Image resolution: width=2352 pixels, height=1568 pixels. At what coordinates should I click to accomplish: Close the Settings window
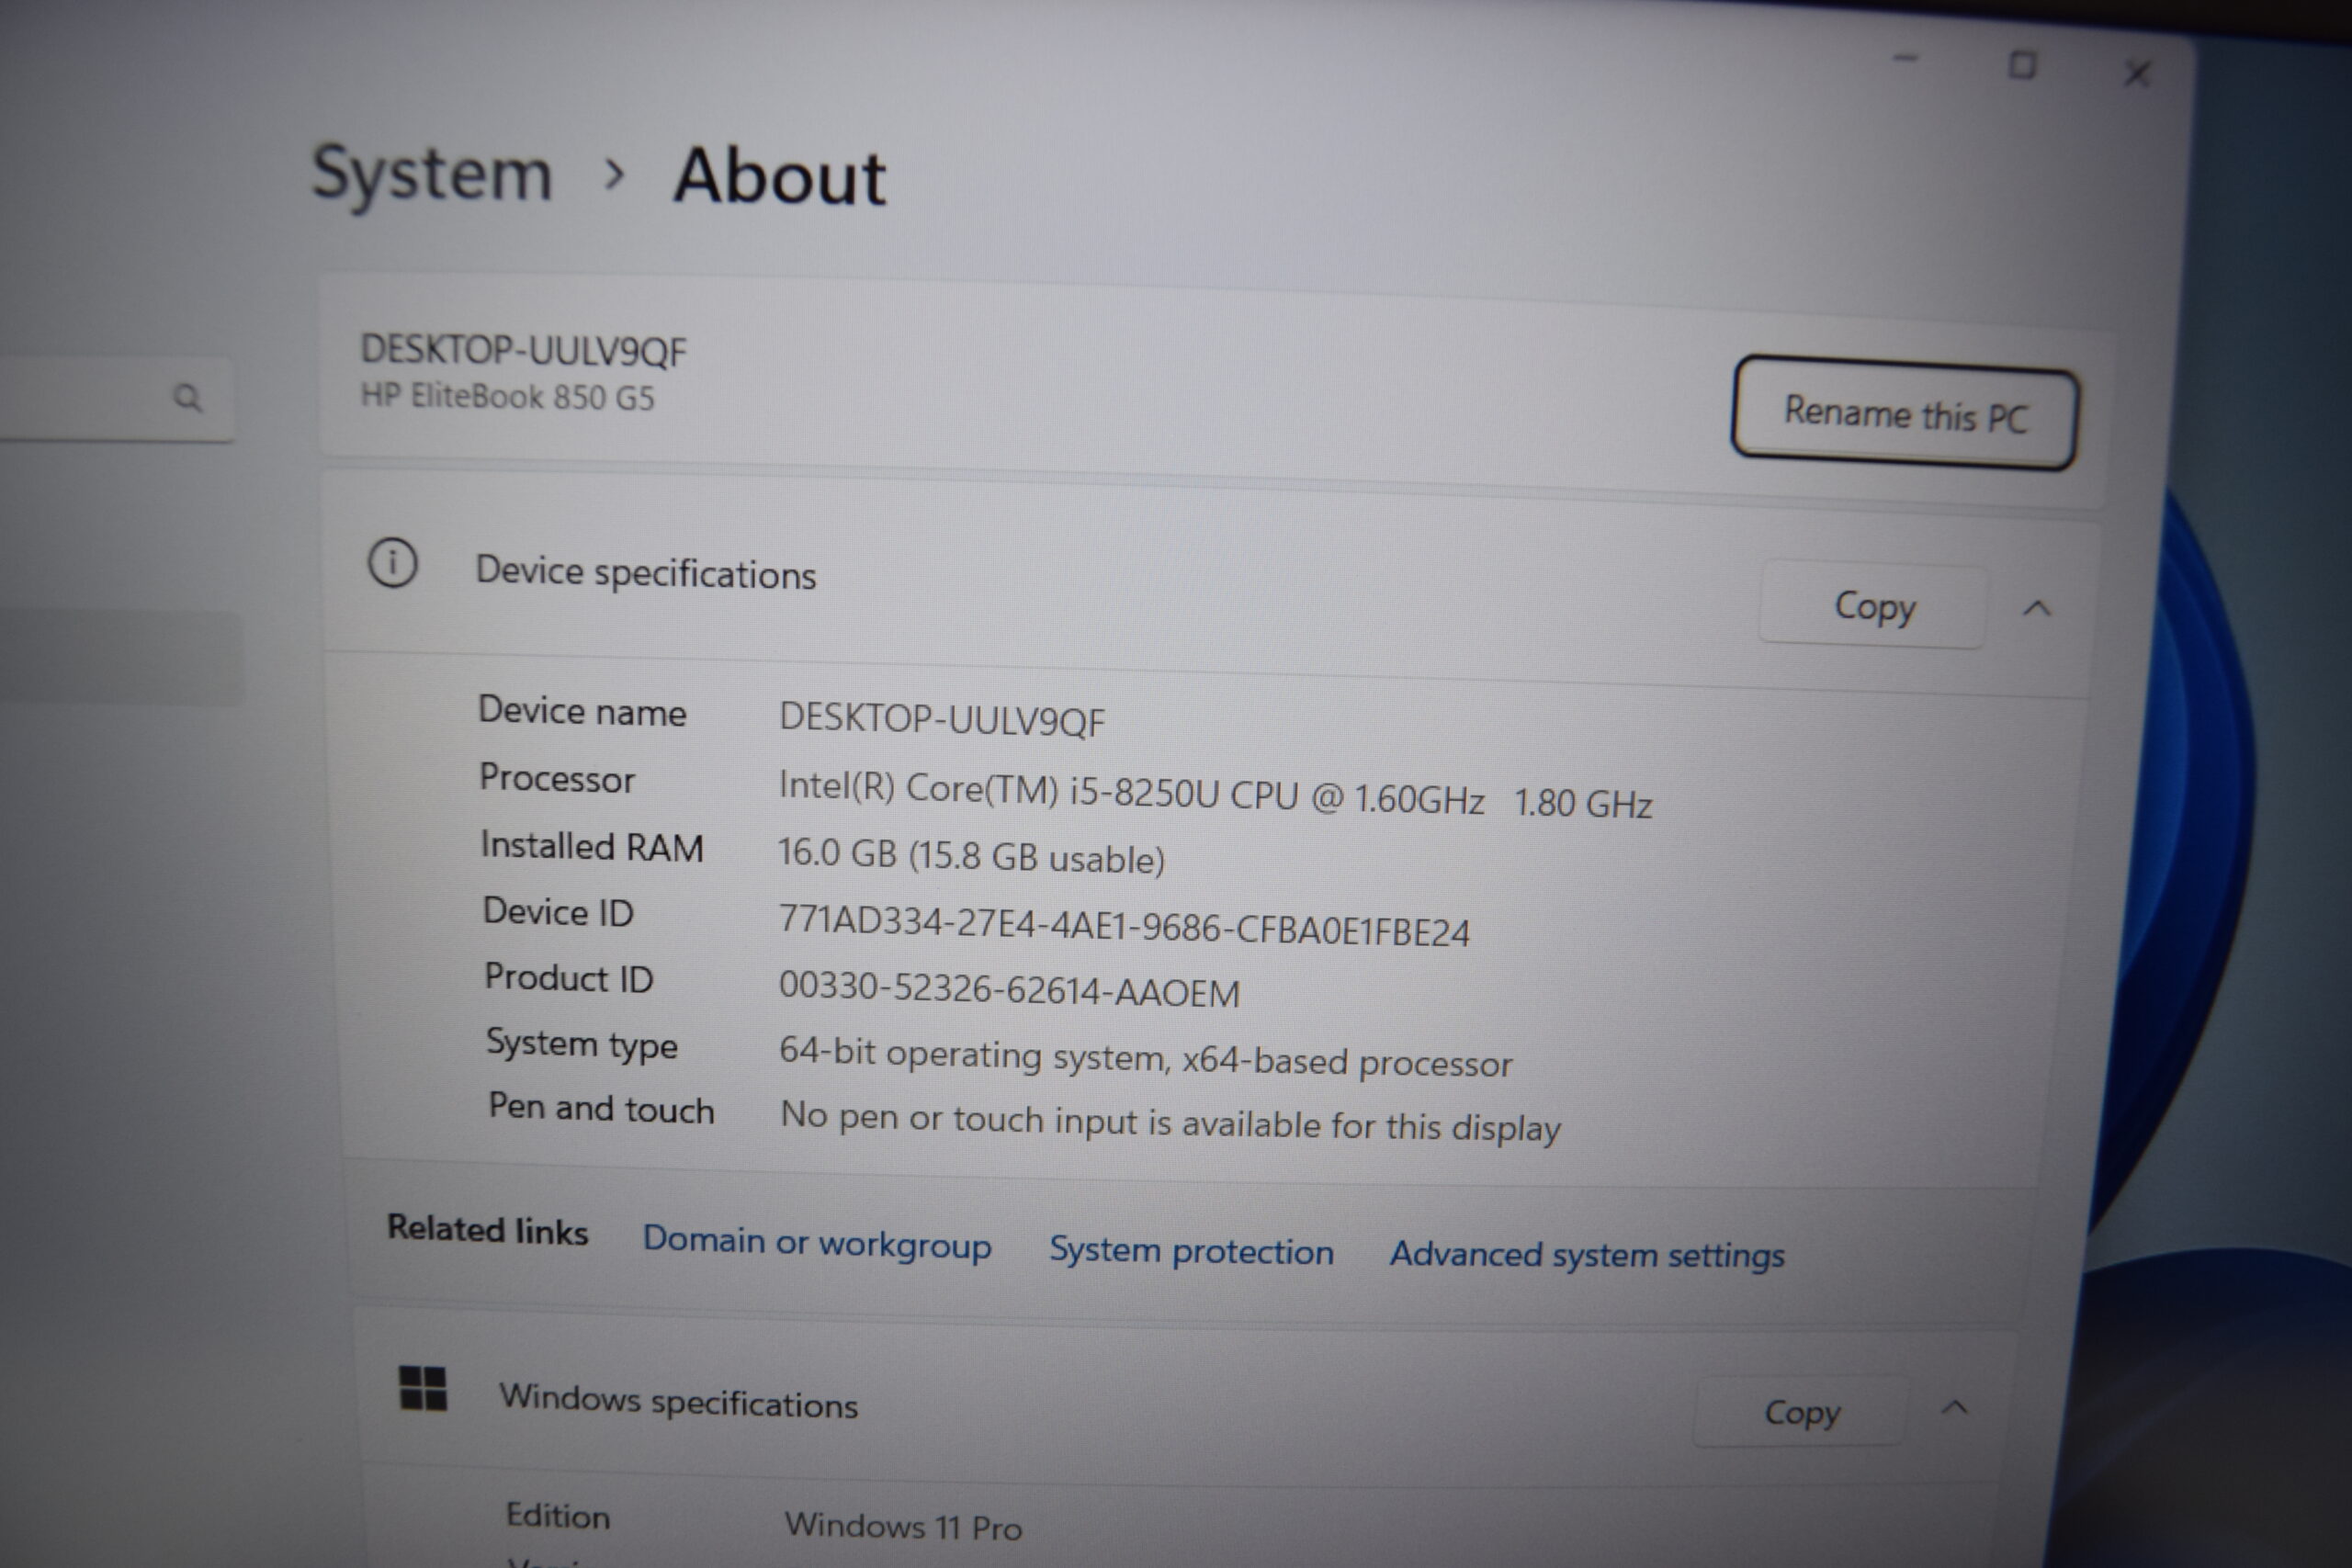pos(2137,73)
